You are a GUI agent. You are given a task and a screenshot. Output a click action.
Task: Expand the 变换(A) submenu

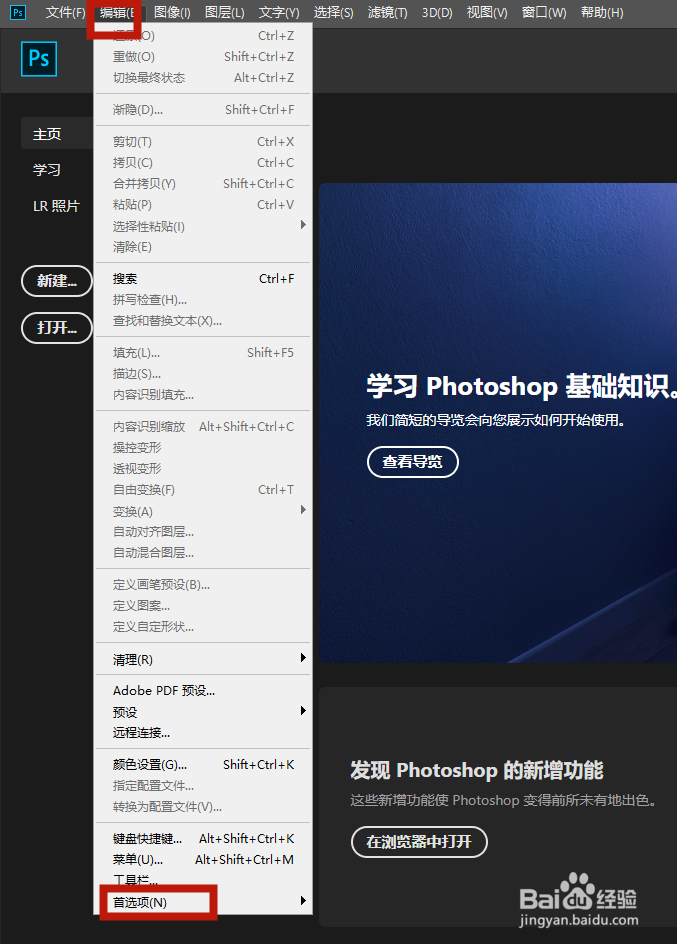point(203,511)
